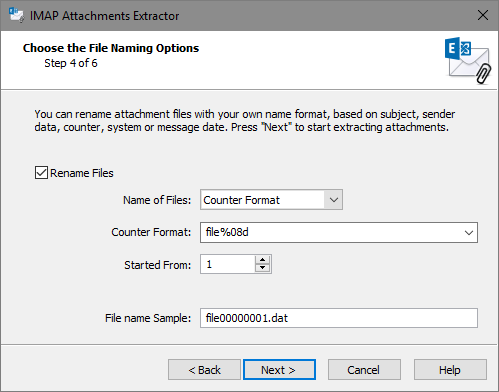
Task: Increase the Started From value with up arrow
Action: pyautogui.click(x=263, y=260)
